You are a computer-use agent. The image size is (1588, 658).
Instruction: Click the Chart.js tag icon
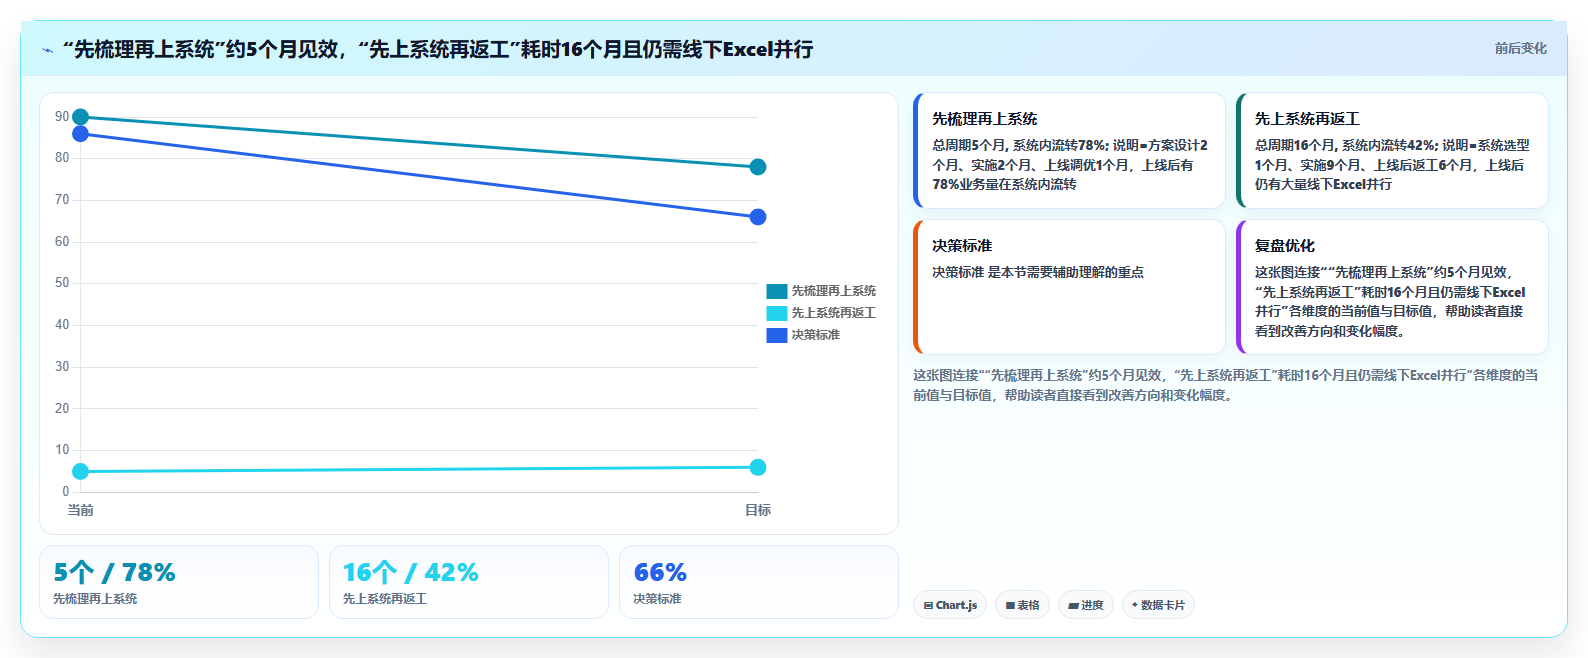pyautogui.click(x=928, y=606)
